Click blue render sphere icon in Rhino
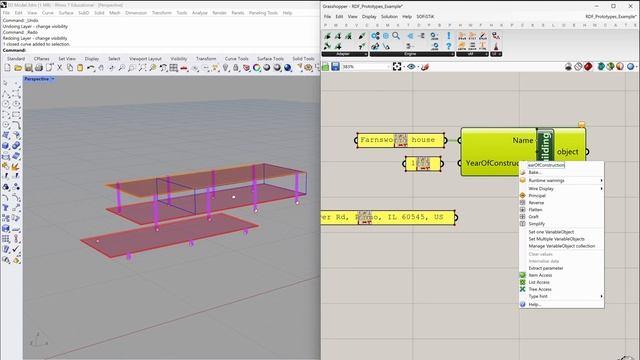Viewport: 640px width, 360px height. (x=288, y=68)
